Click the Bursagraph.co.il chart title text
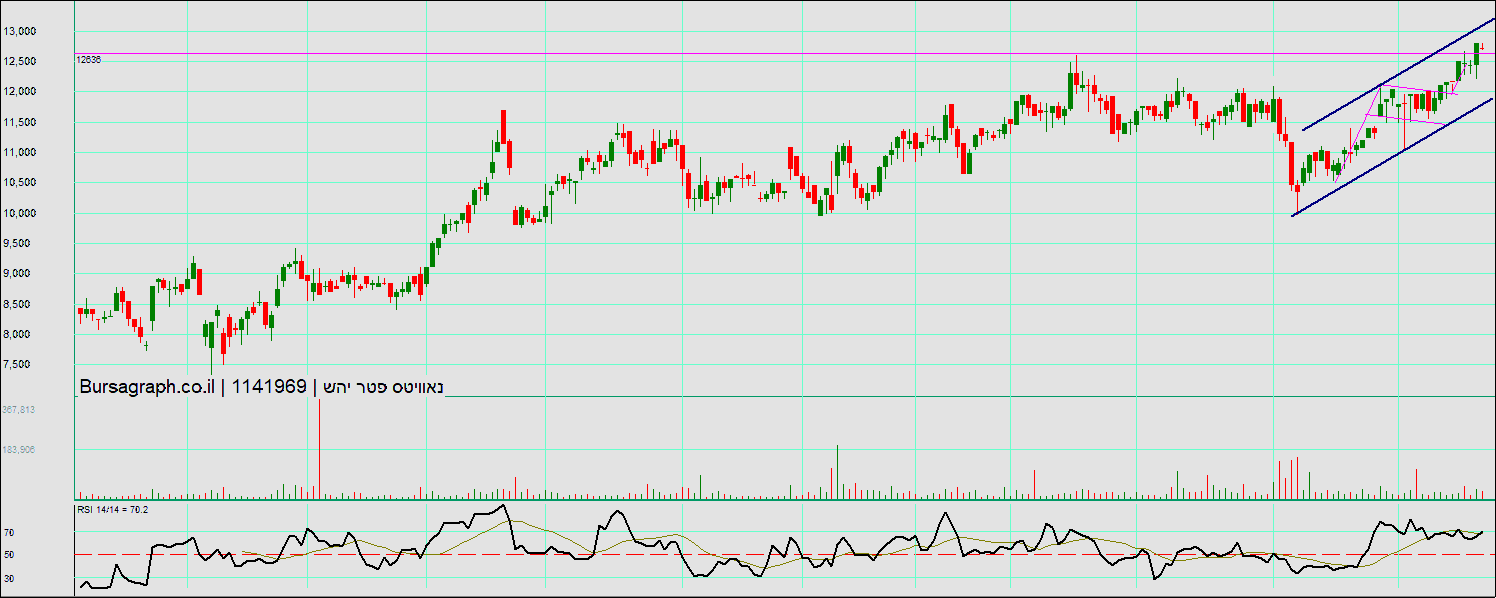 pyautogui.click(x=148, y=387)
